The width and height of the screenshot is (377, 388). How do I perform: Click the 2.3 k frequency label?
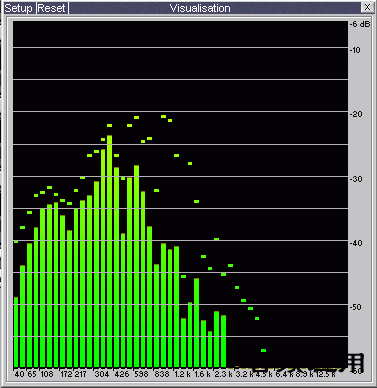[223, 374]
